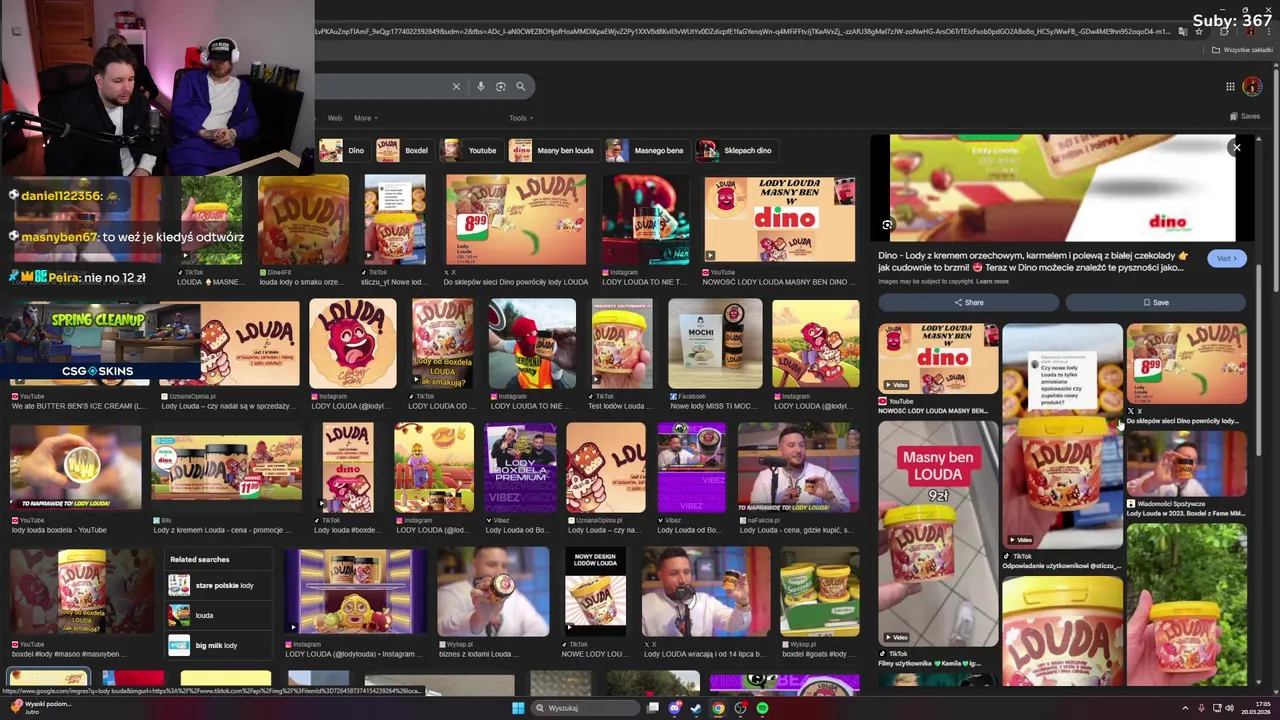The width and height of the screenshot is (1280, 720).
Task: Open the naFakcie.pl Lody Louda result
Action: coord(798,467)
